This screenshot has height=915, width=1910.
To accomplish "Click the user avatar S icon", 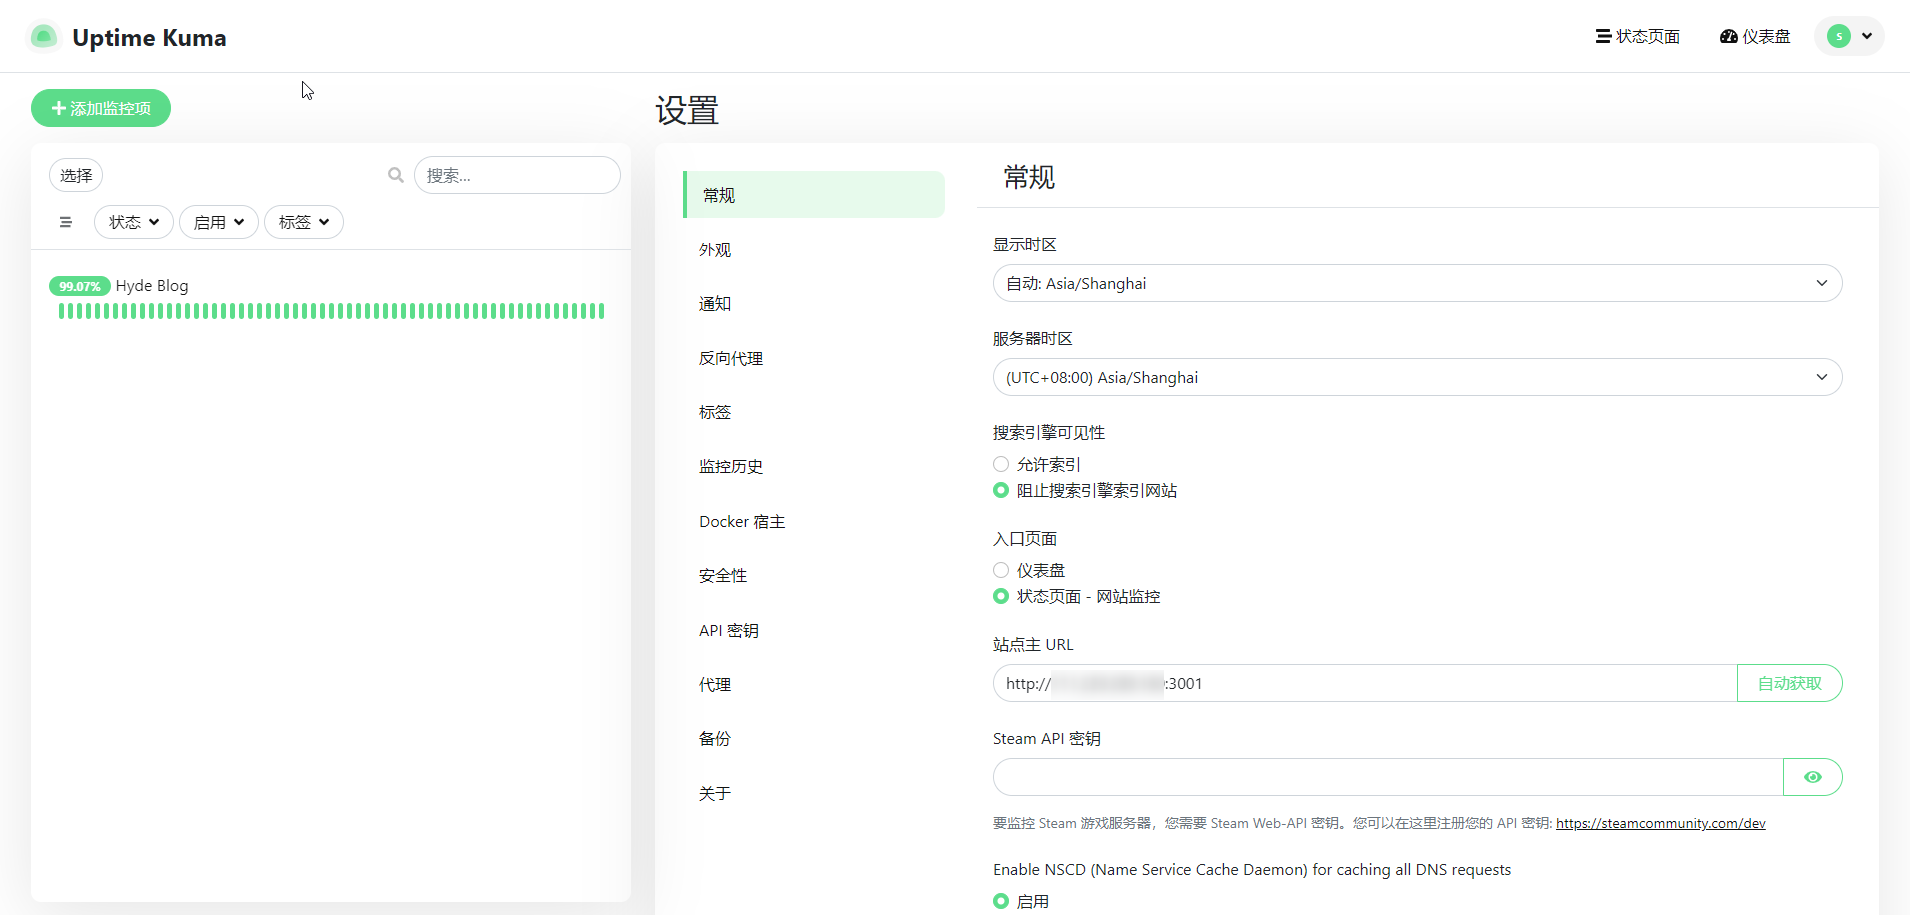I will [1839, 36].
